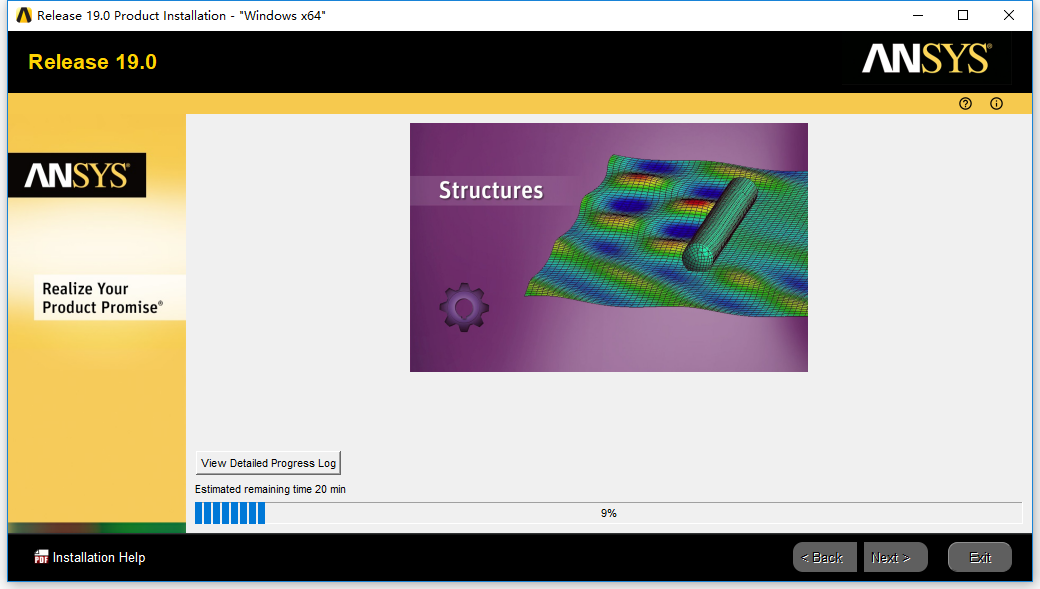Click the gear icon on Structures image

tap(464, 308)
